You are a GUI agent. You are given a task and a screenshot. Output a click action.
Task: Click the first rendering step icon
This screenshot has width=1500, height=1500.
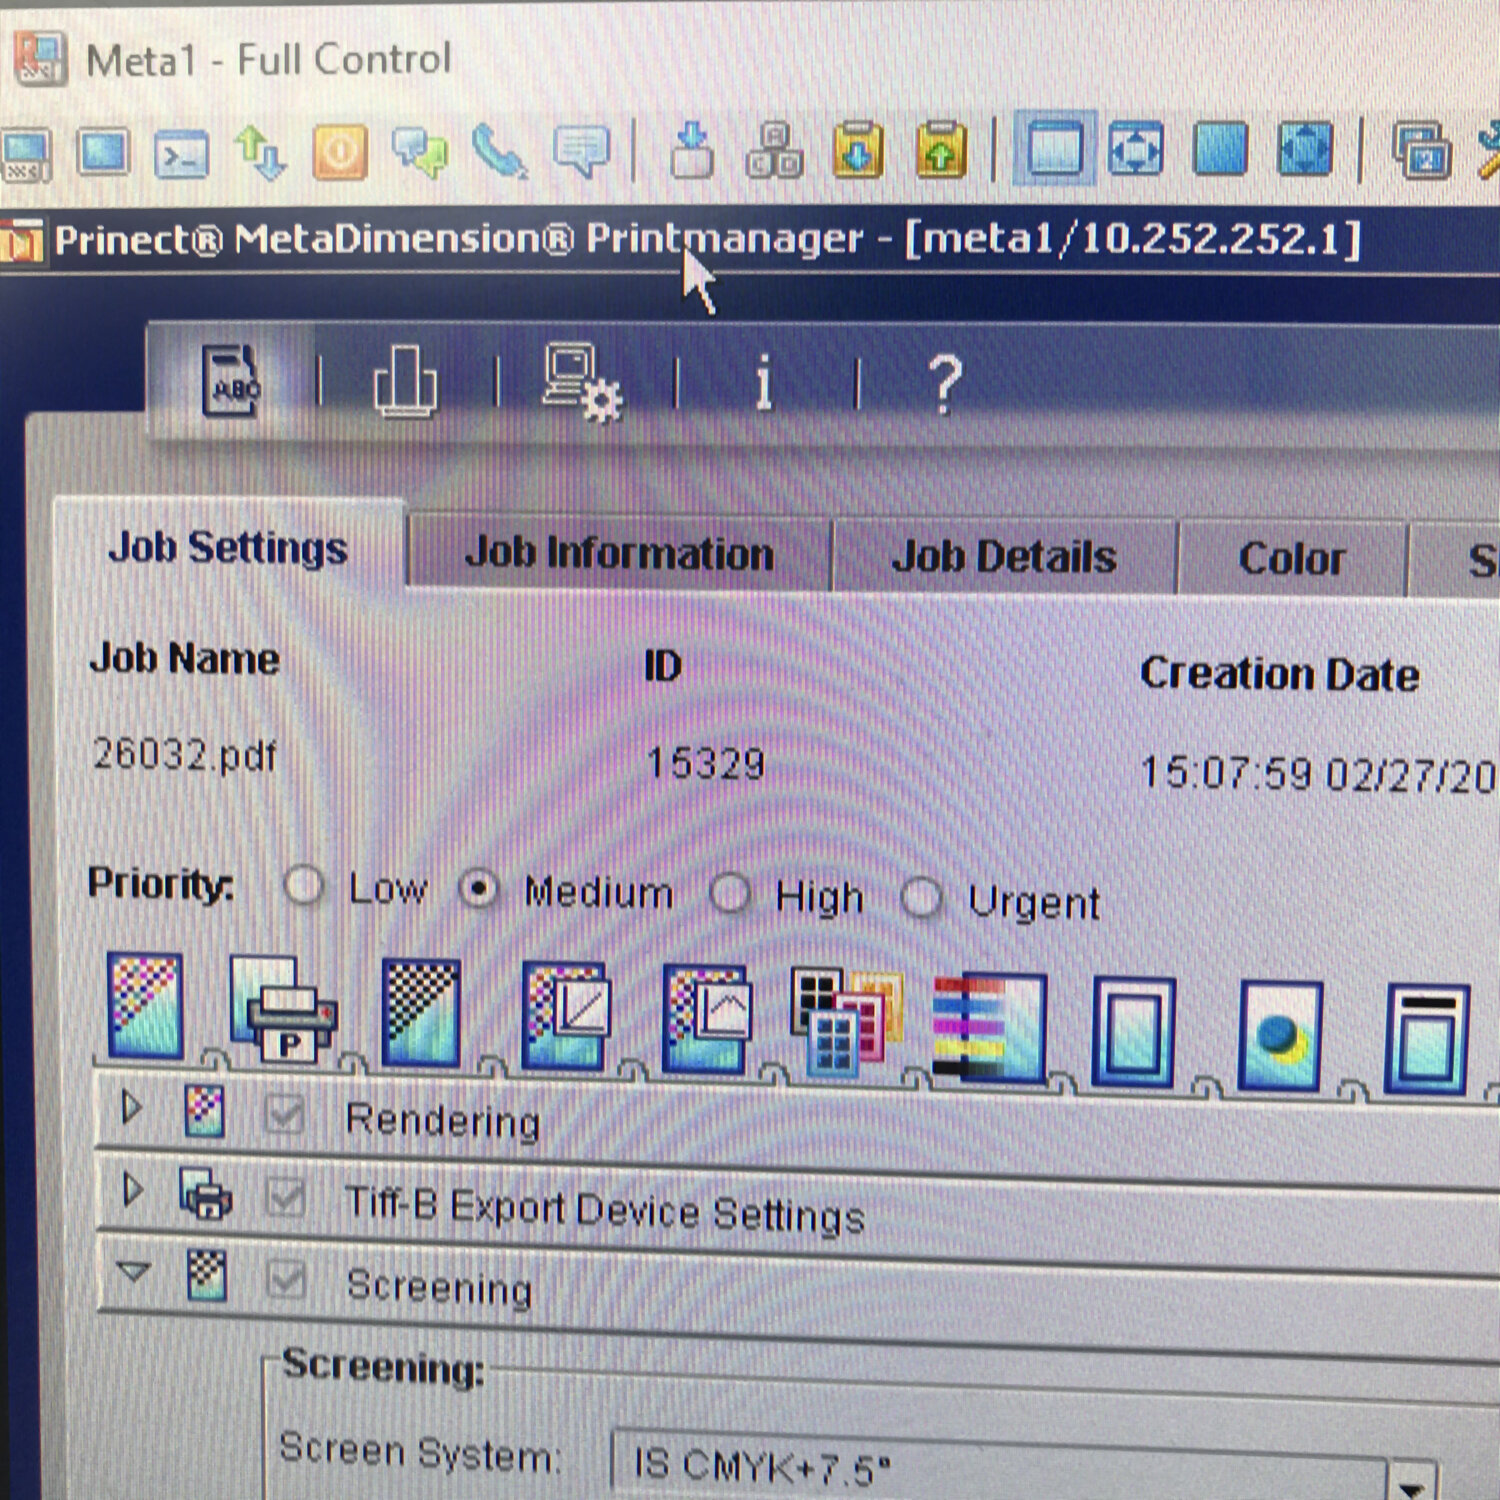(145, 1005)
